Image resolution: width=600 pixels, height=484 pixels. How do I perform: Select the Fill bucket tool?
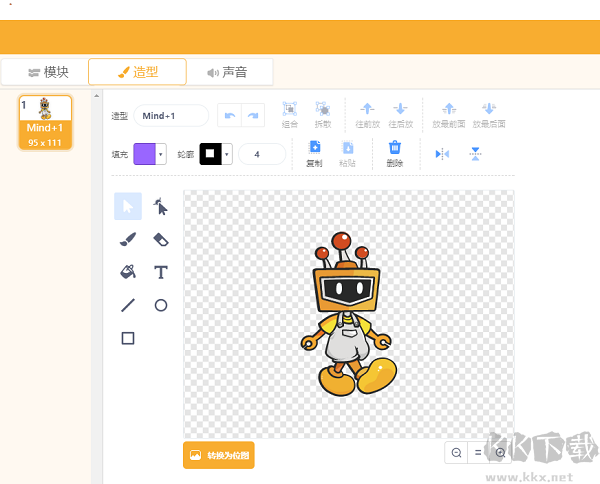pyautogui.click(x=128, y=272)
